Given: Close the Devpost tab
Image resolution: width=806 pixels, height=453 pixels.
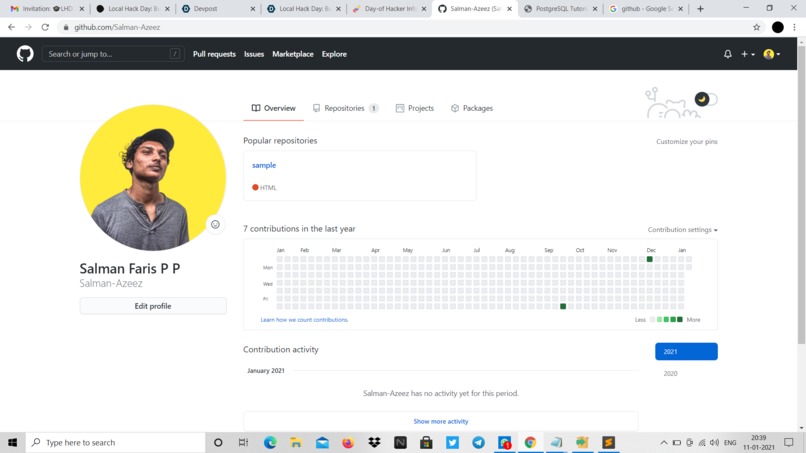Looking at the screenshot, I should tap(252, 9).
